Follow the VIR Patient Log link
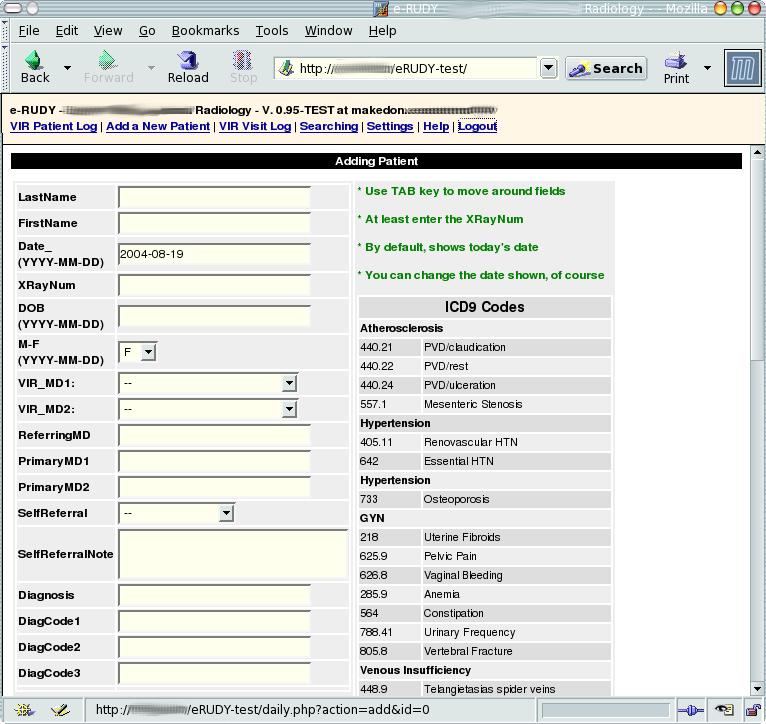Screen dimensions: 766x724 coord(53,126)
